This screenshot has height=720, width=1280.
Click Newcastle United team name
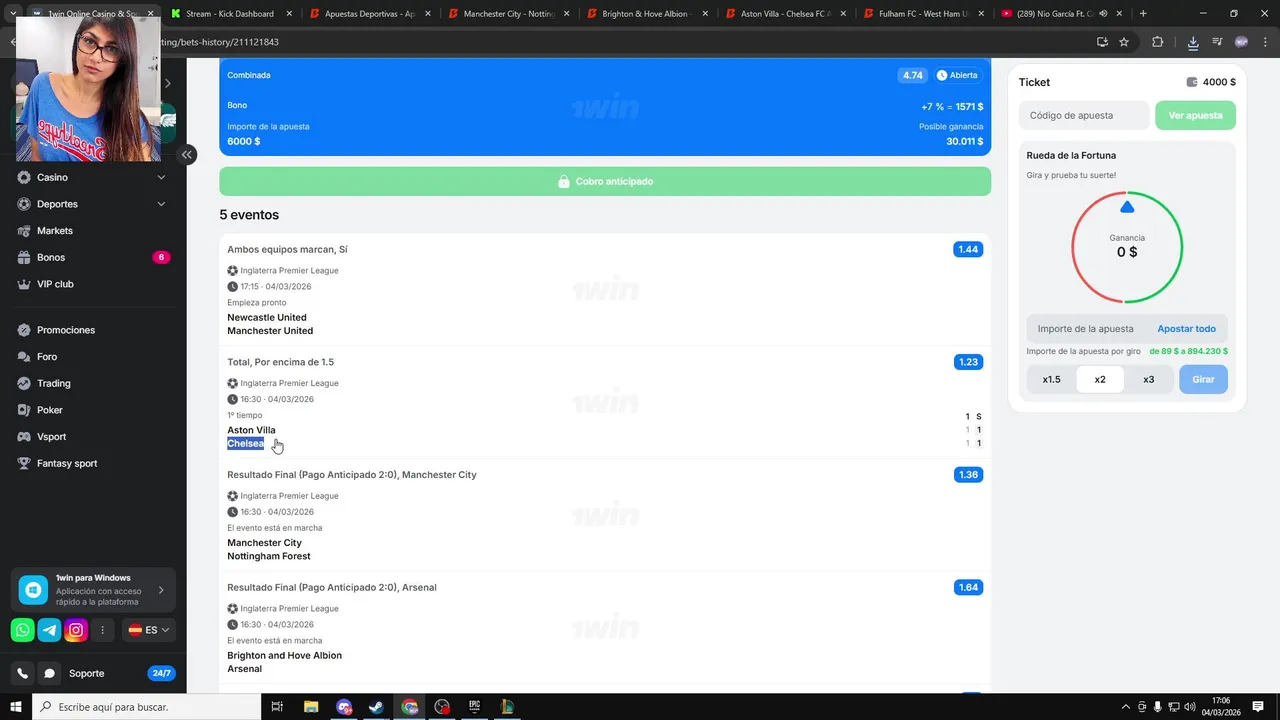pos(267,317)
